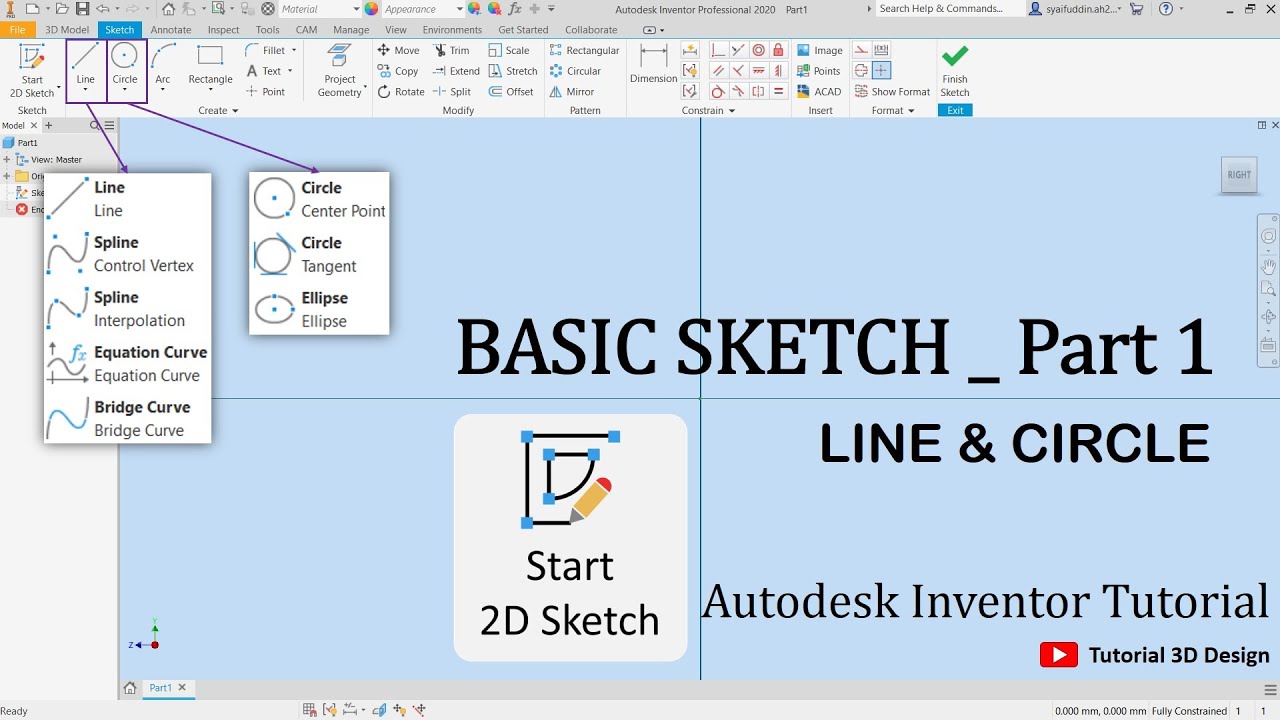Choose the Fillet tool
This screenshot has width=1280, height=720.
click(x=266, y=50)
